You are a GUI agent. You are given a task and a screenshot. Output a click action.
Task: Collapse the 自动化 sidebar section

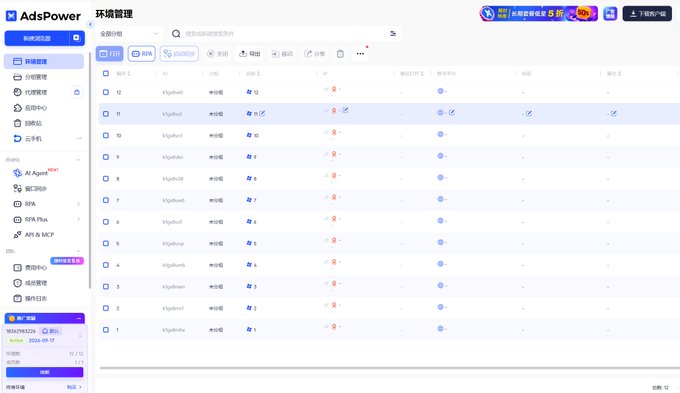(78, 160)
